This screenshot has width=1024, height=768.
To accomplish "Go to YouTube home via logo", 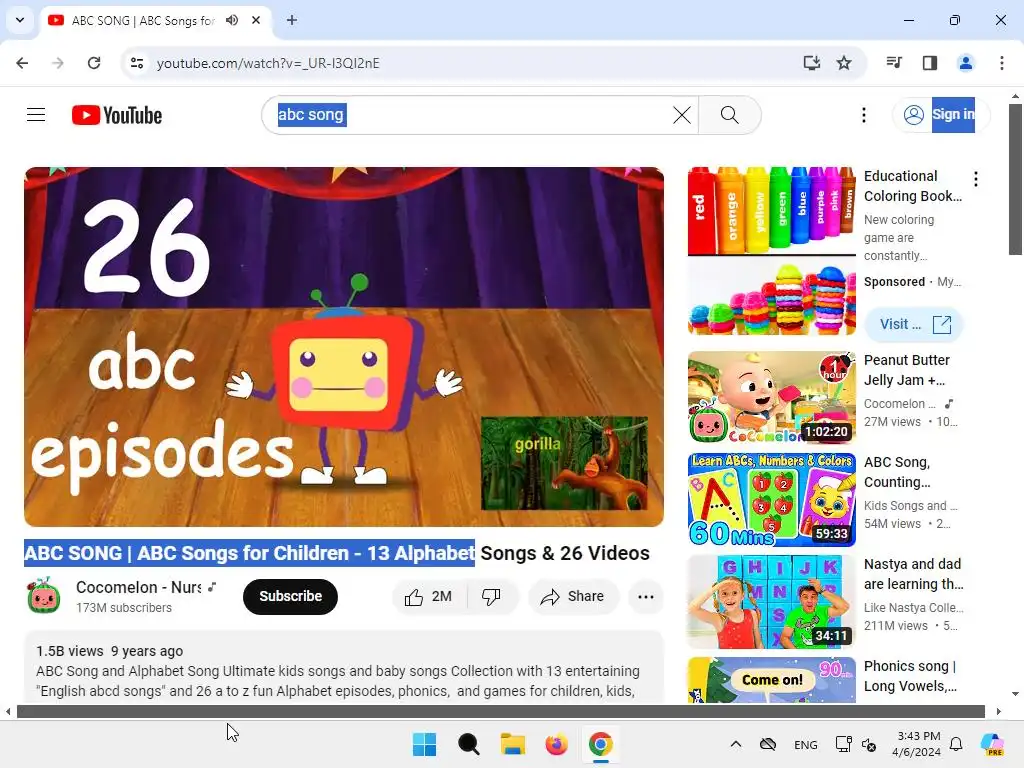I will 117,115.
